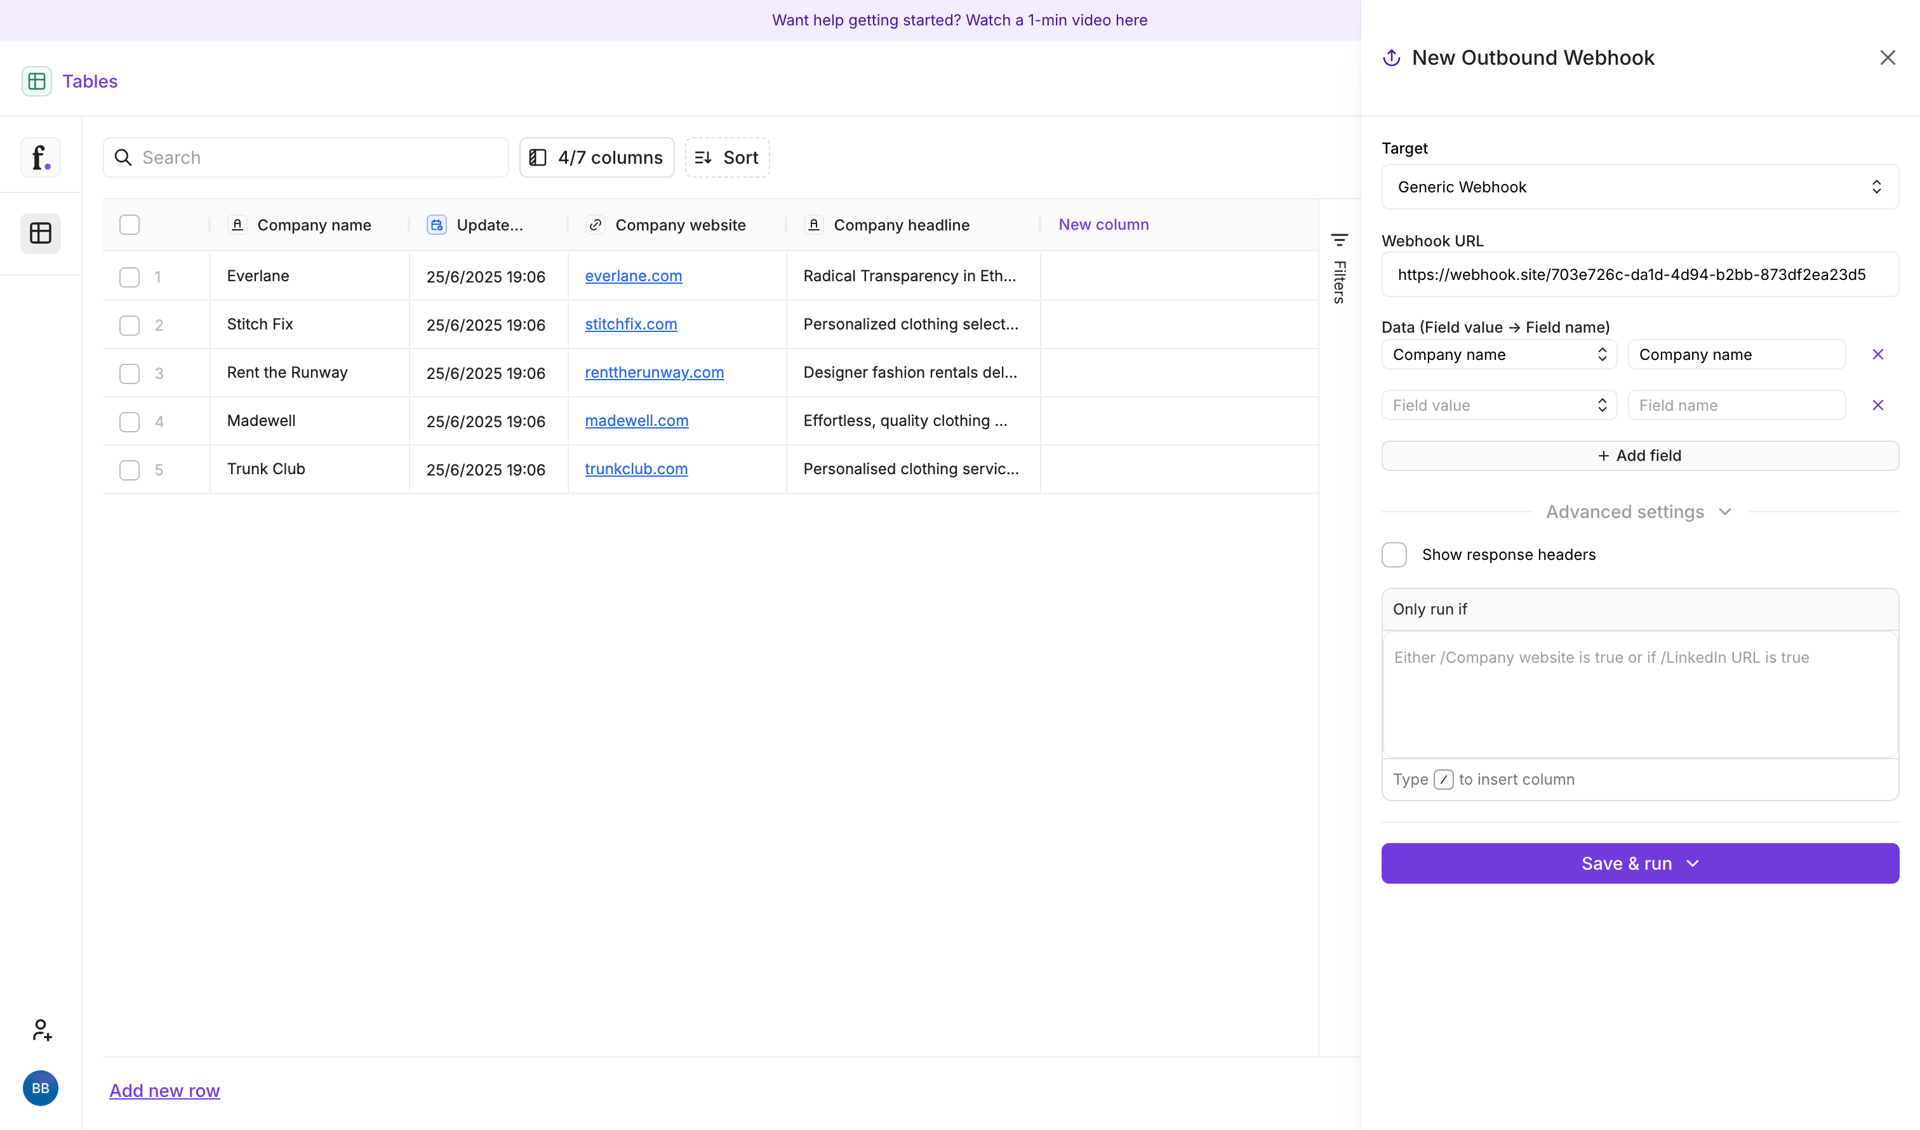Open the Save & run dropdown arrow

point(1692,863)
